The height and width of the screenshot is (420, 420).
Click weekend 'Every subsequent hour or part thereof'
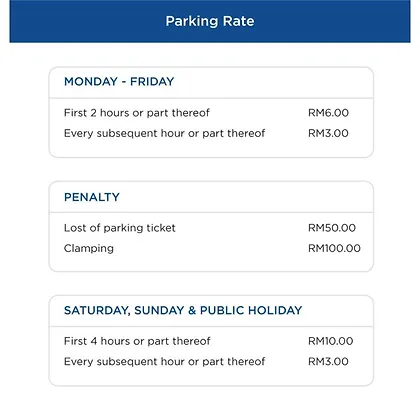pyautogui.click(x=164, y=361)
